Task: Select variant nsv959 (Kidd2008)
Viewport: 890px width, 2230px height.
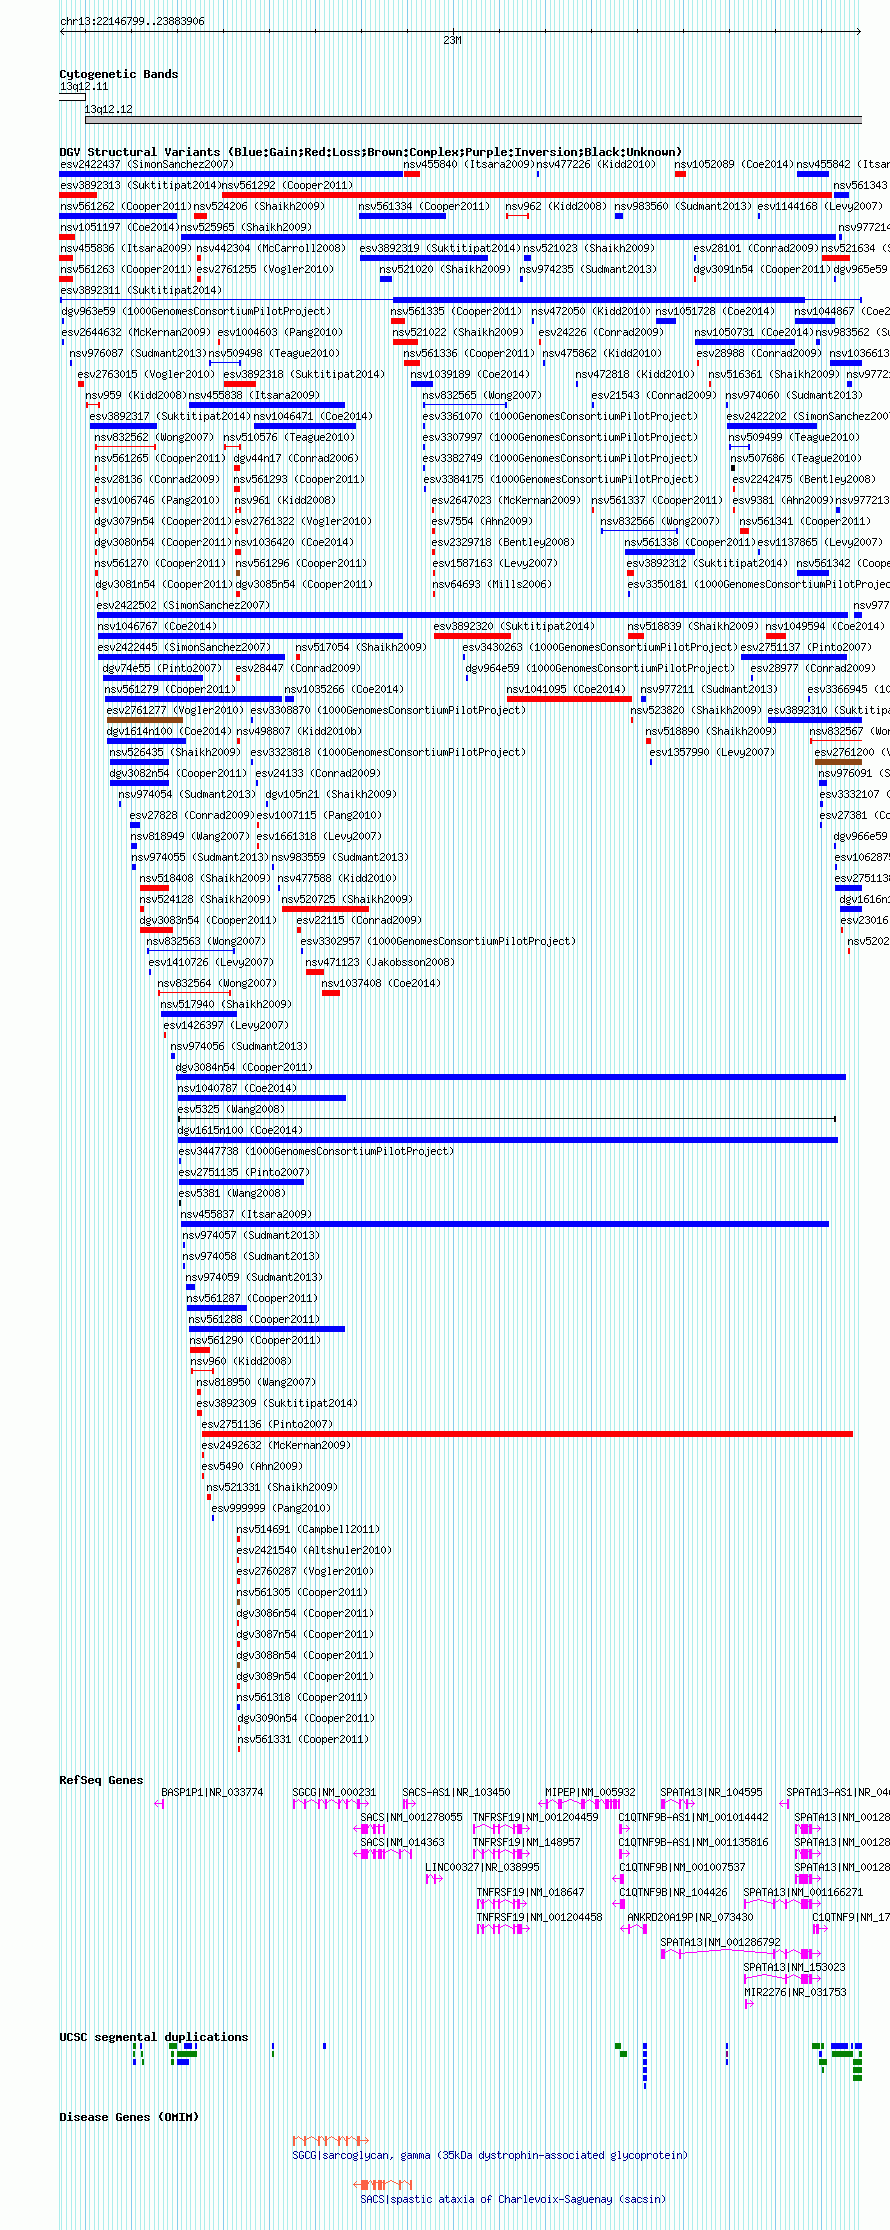Action: coord(136,395)
